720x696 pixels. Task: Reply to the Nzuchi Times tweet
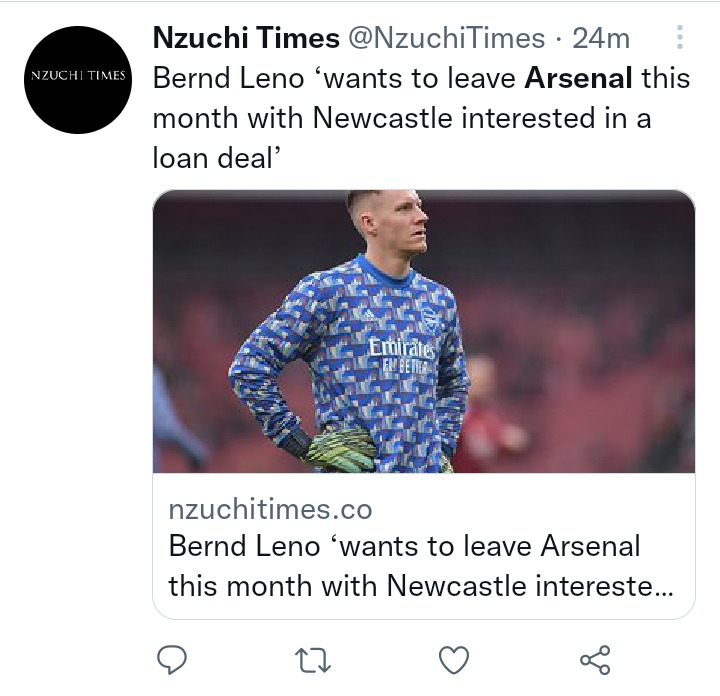[x=172, y=660]
